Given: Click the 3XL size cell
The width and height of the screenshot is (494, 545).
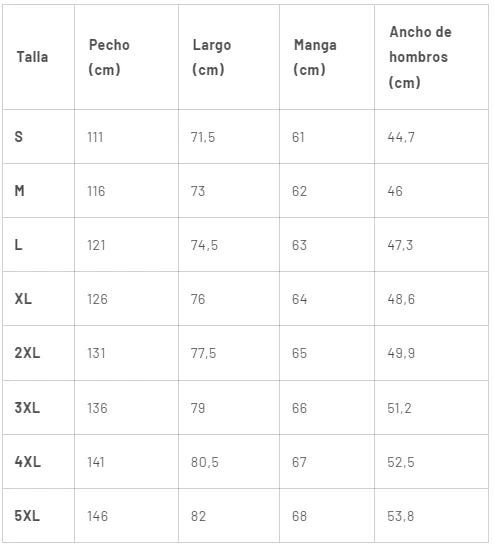Looking at the screenshot, I should 27,408.
